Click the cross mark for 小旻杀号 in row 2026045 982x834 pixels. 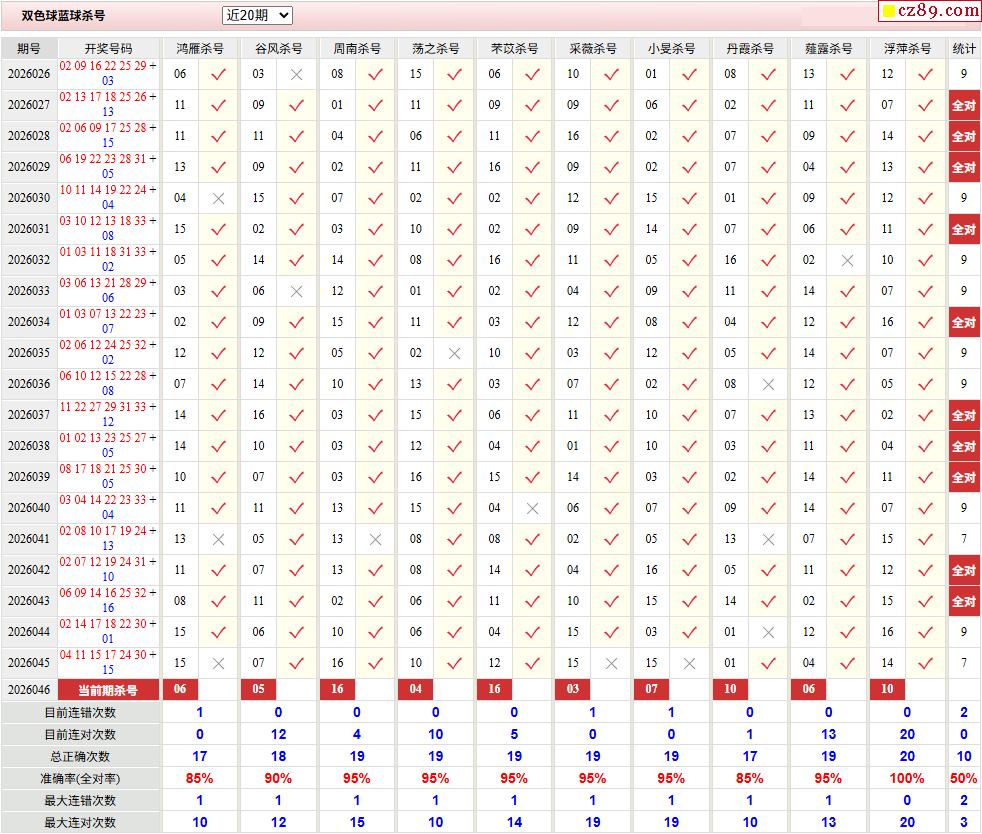click(689, 663)
